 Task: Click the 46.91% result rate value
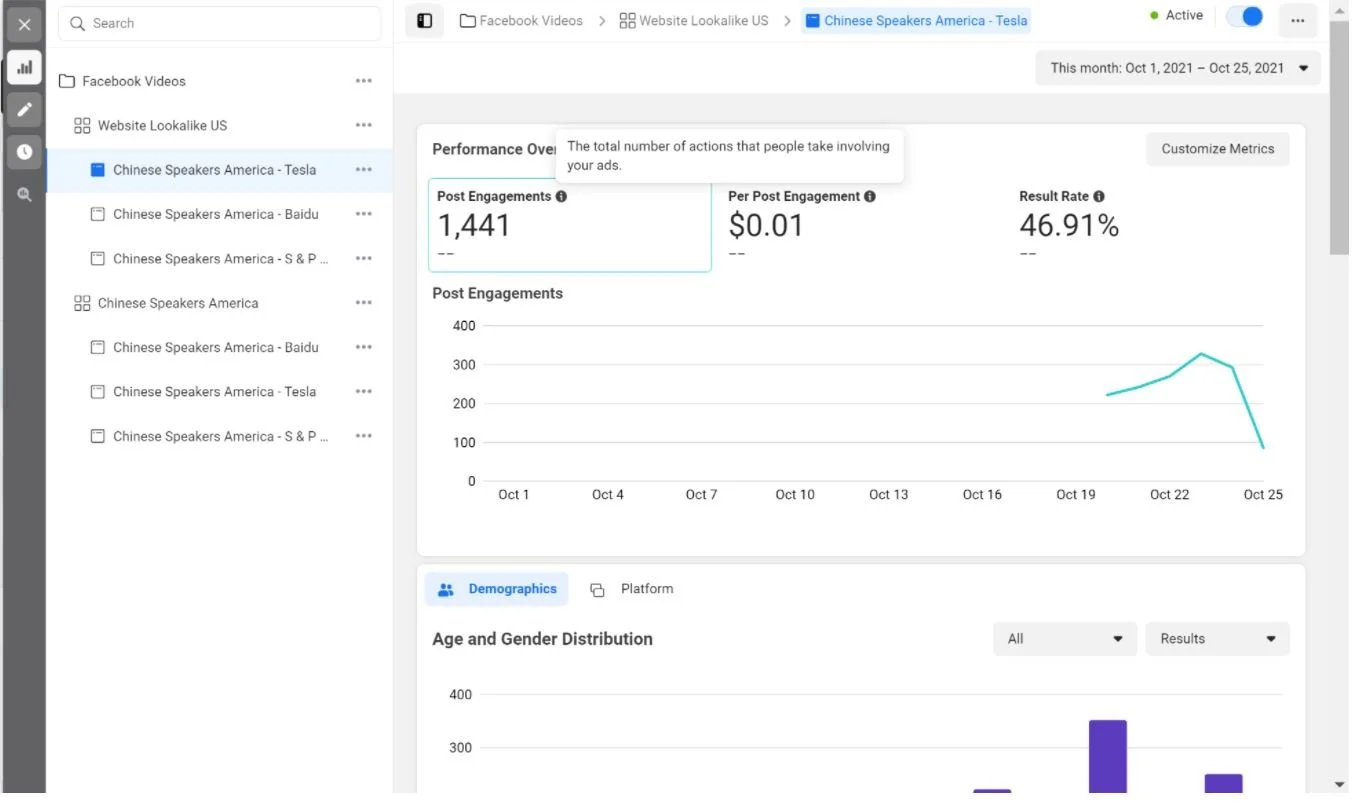point(1069,226)
